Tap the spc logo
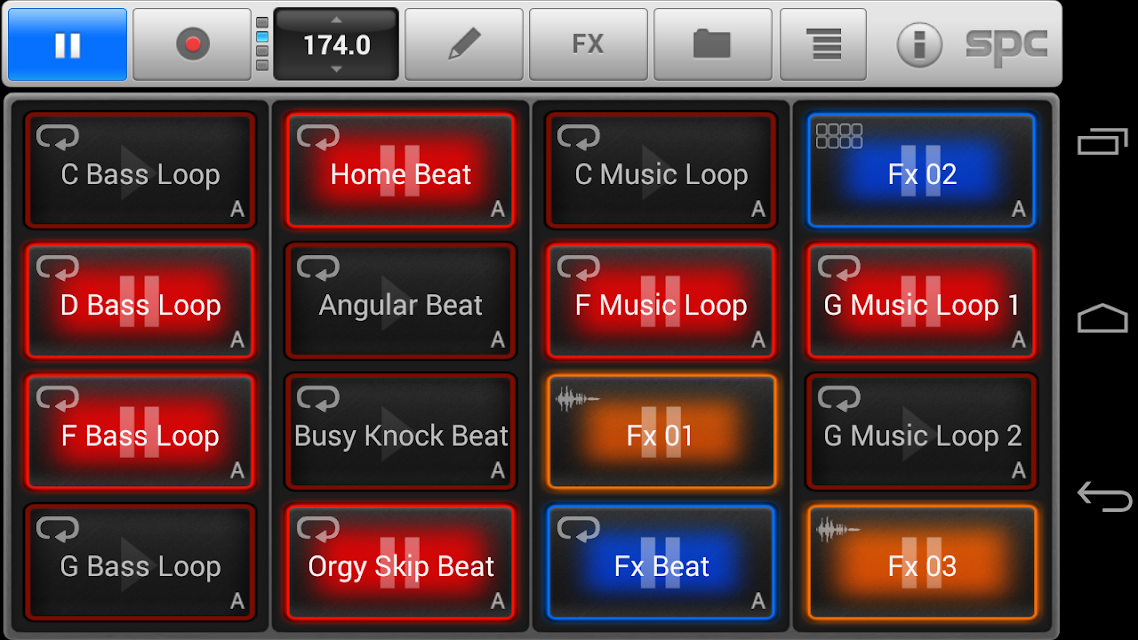The image size is (1138, 640). 1006,46
